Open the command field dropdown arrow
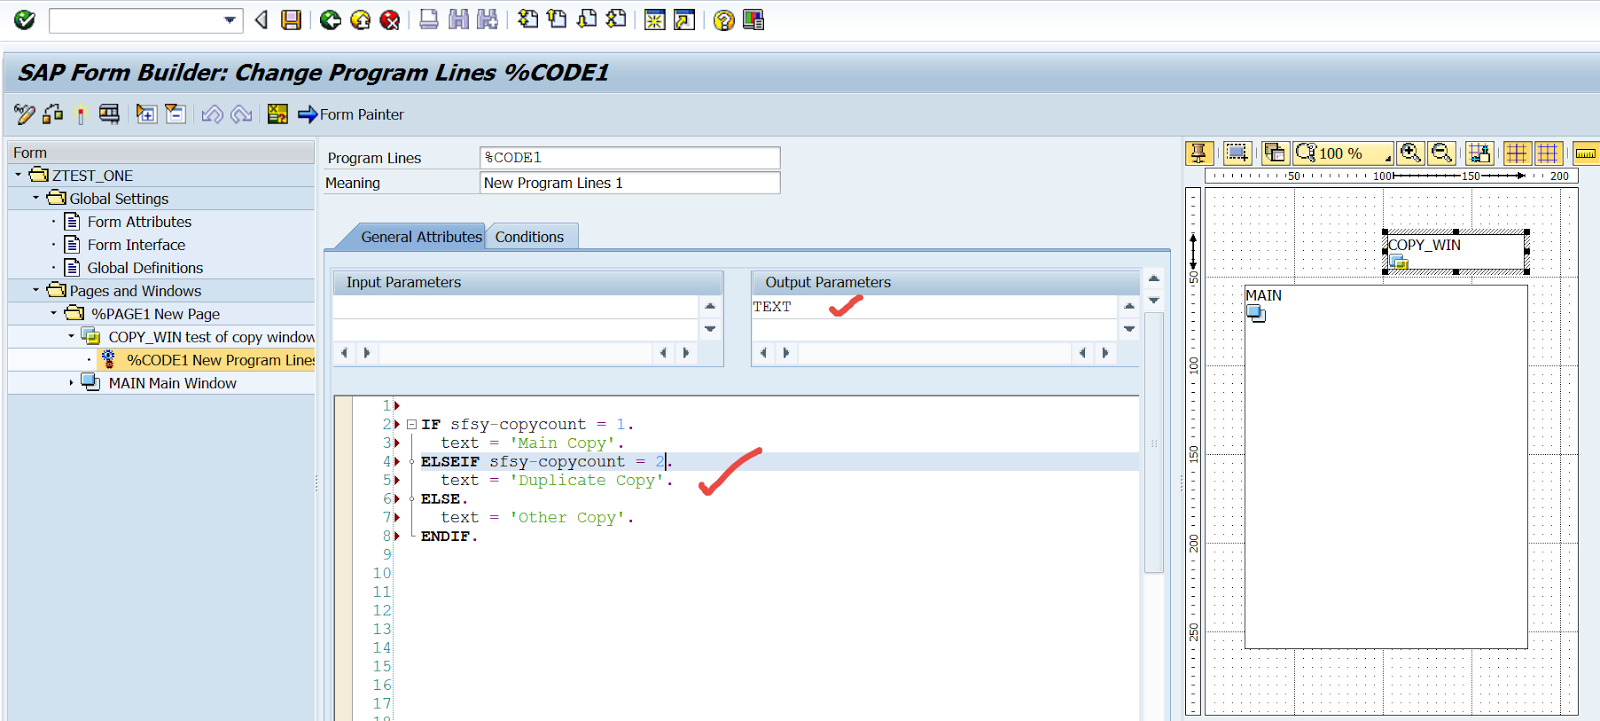The image size is (1600, 721). point(230,20)
